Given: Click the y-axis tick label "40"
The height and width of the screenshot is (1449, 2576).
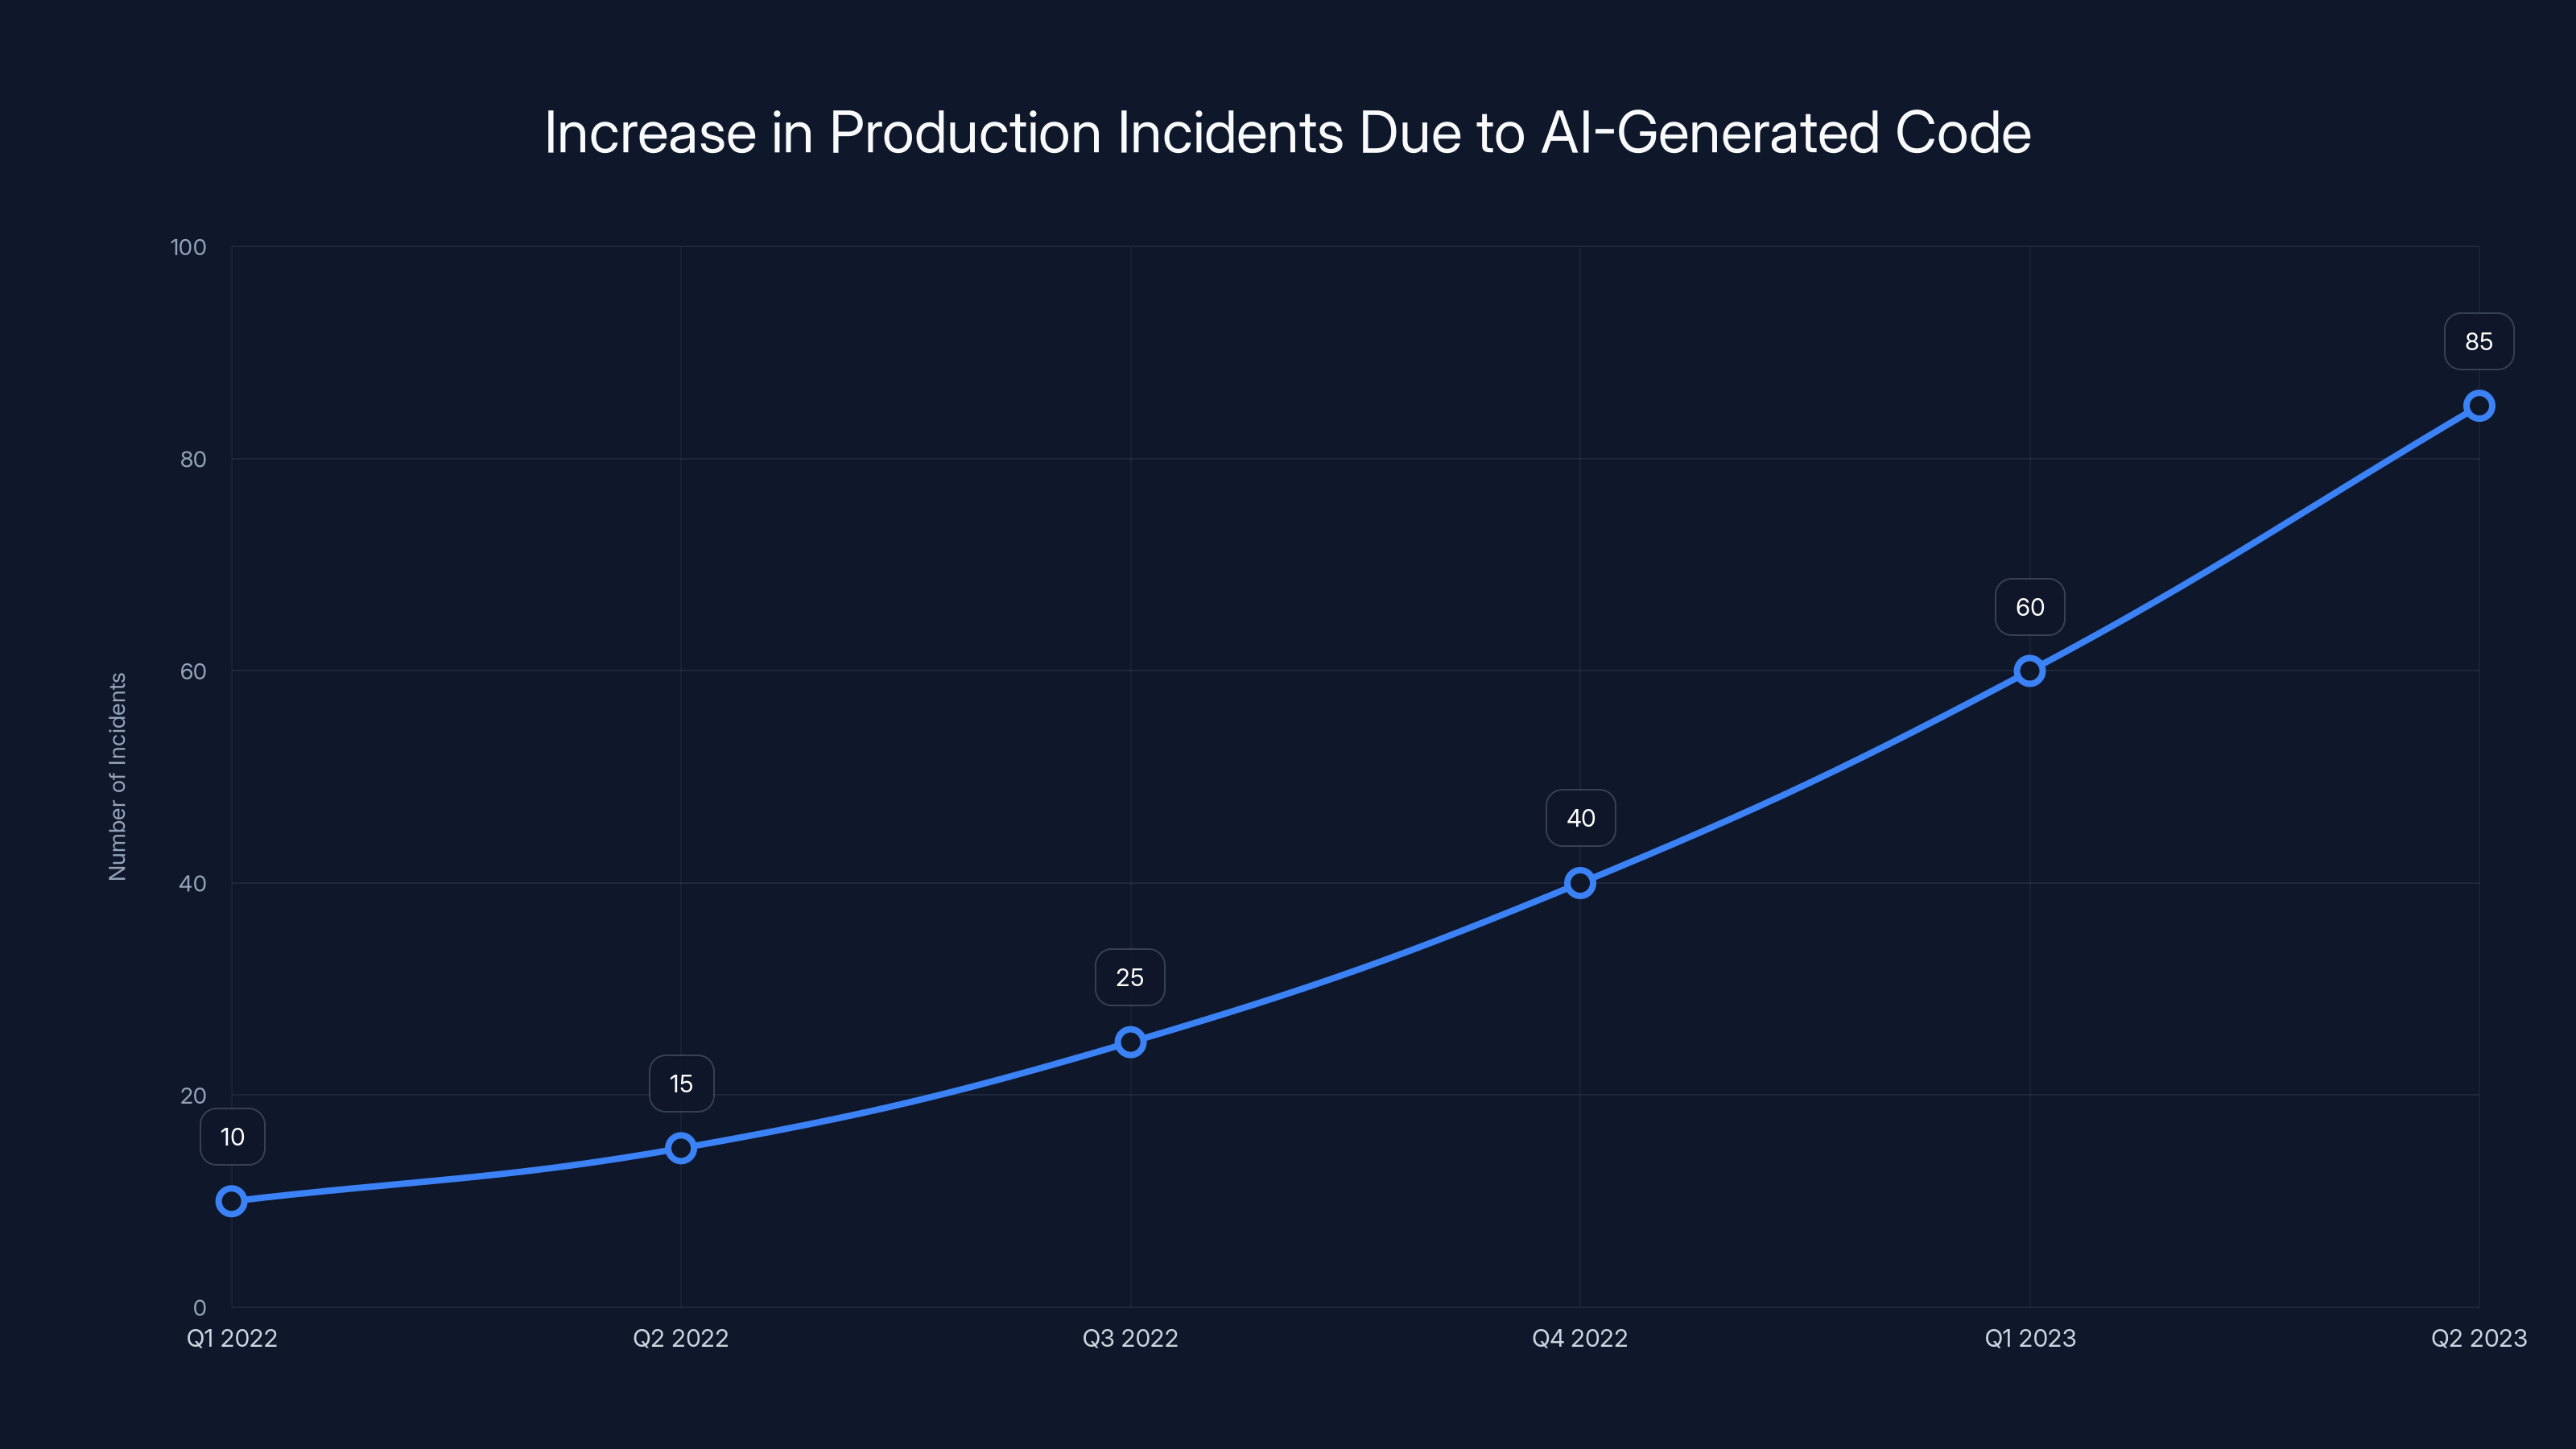Looking at the screenshot, I should pyautogui.click(x=193, y=884).
